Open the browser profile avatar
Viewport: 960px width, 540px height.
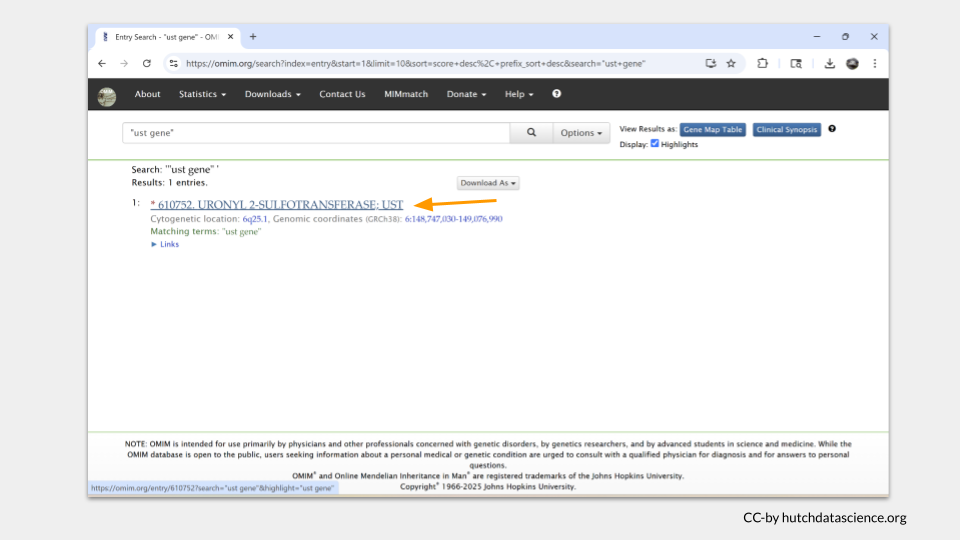point(852,64)
